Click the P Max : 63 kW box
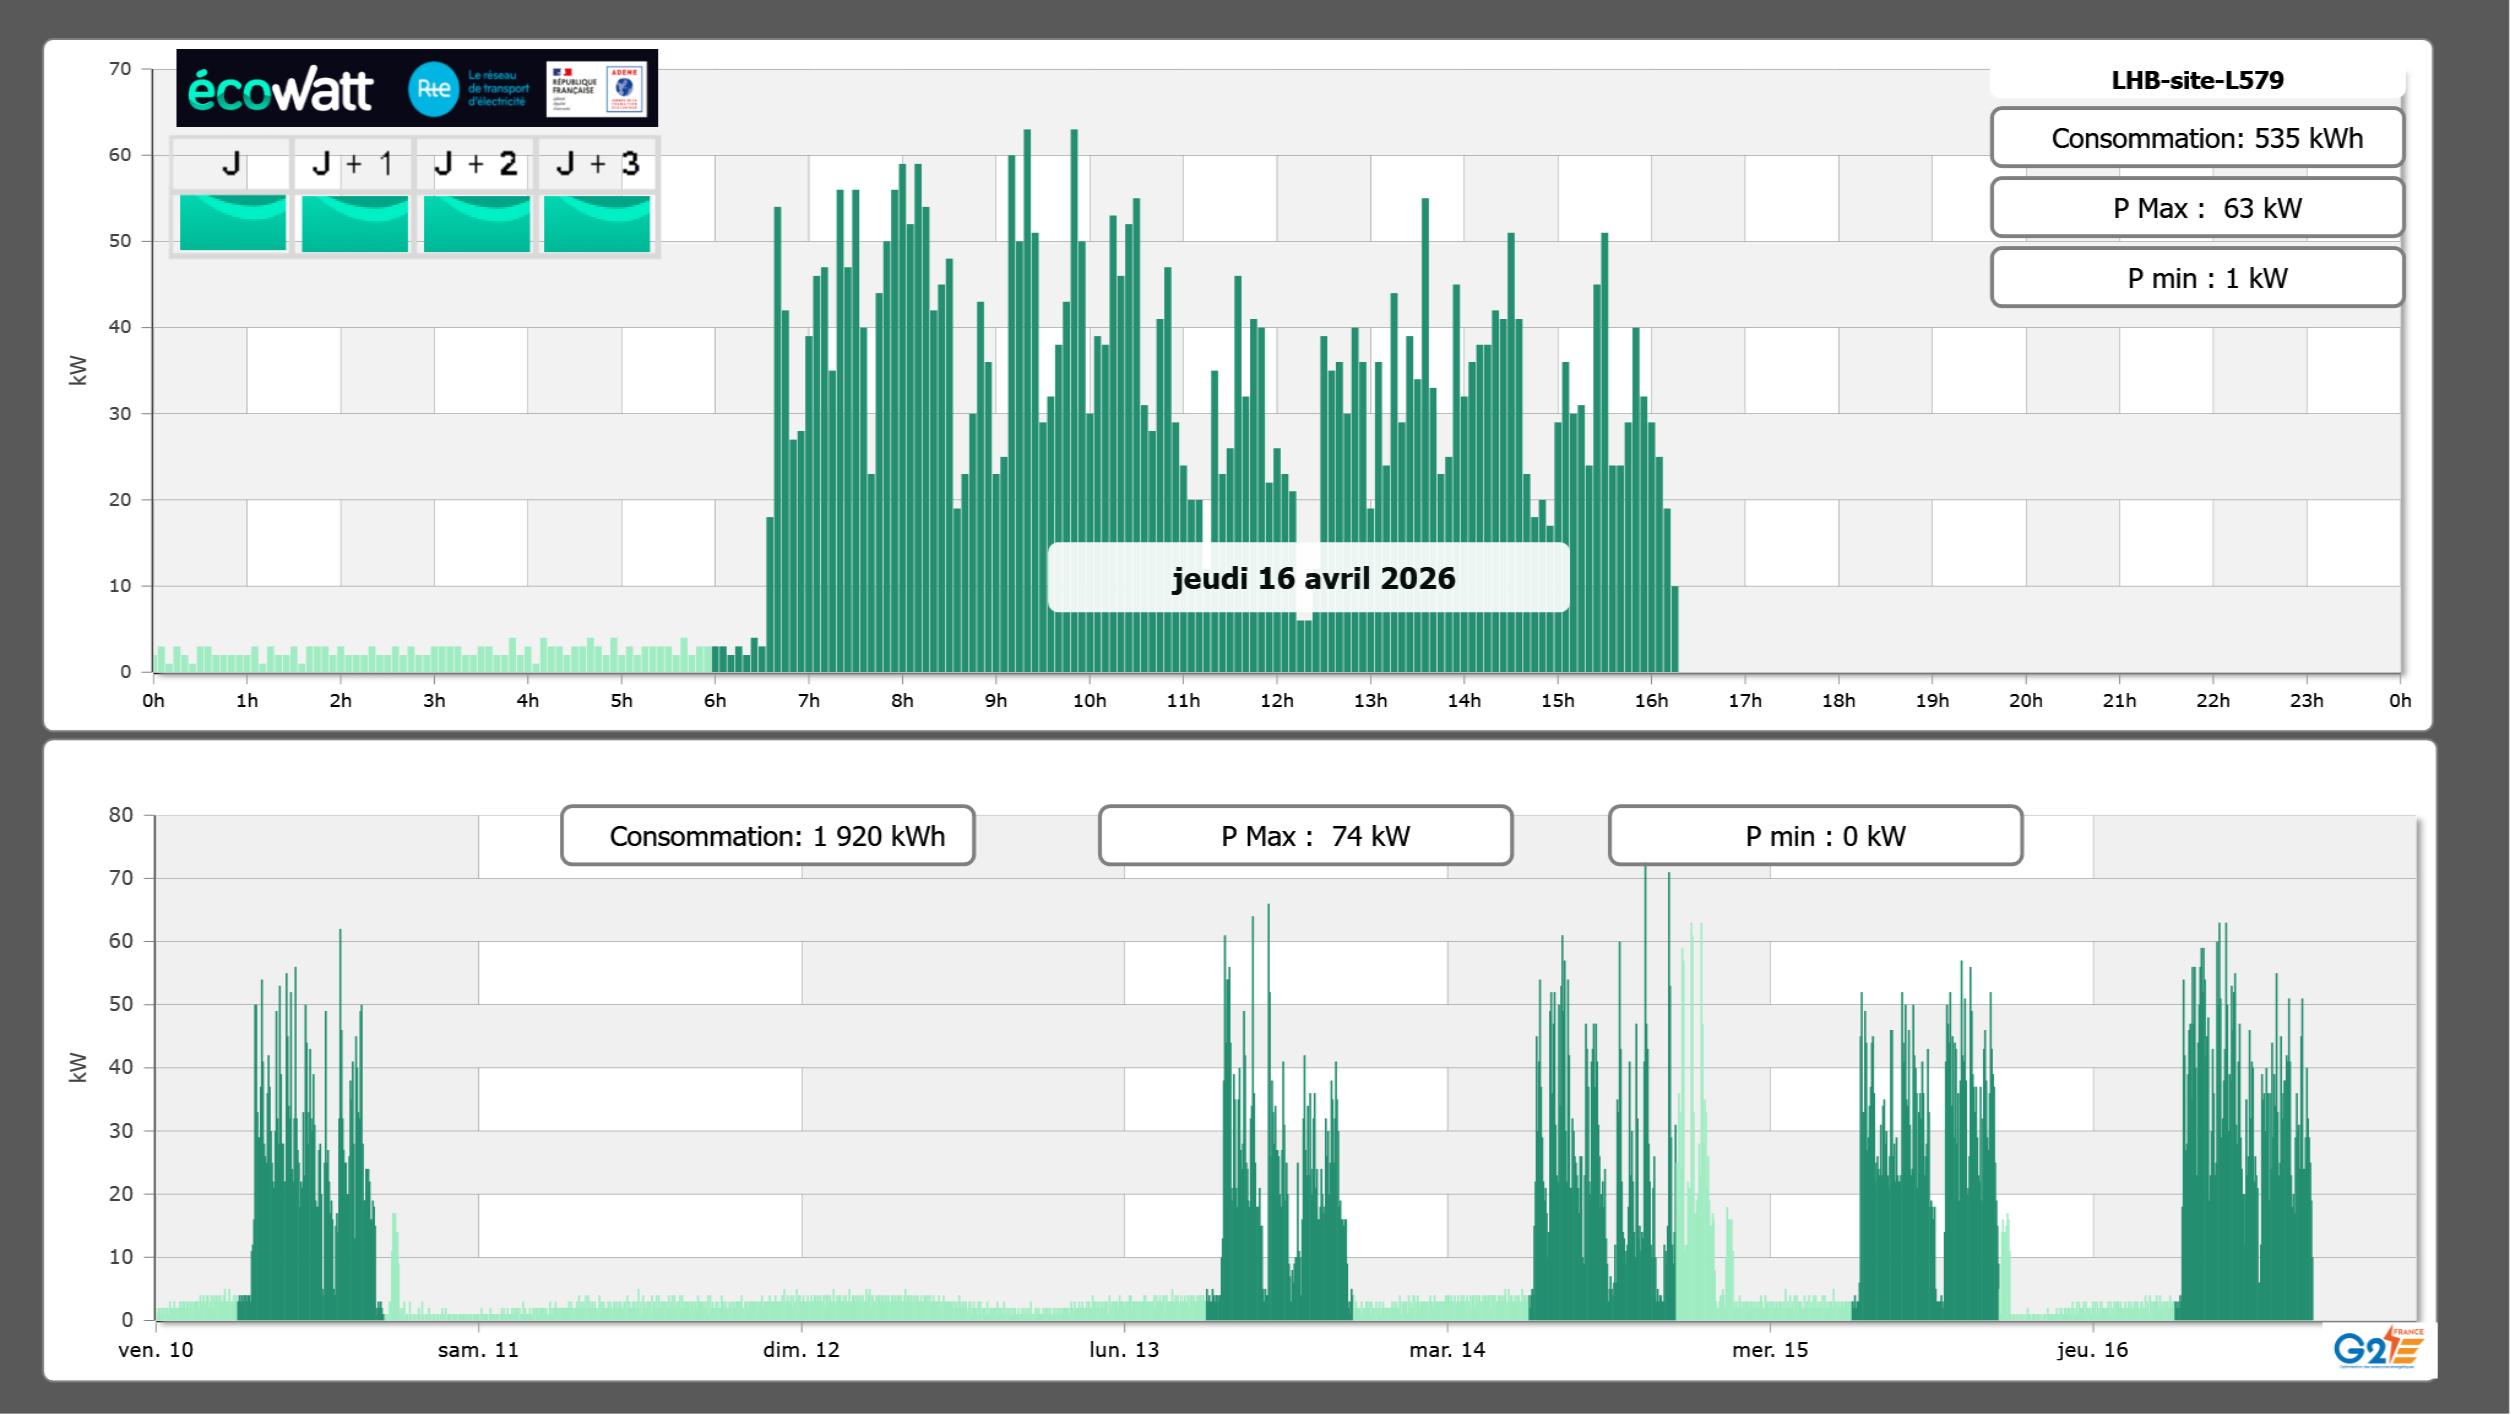 pyautogui.click(x=2197, y=208)
